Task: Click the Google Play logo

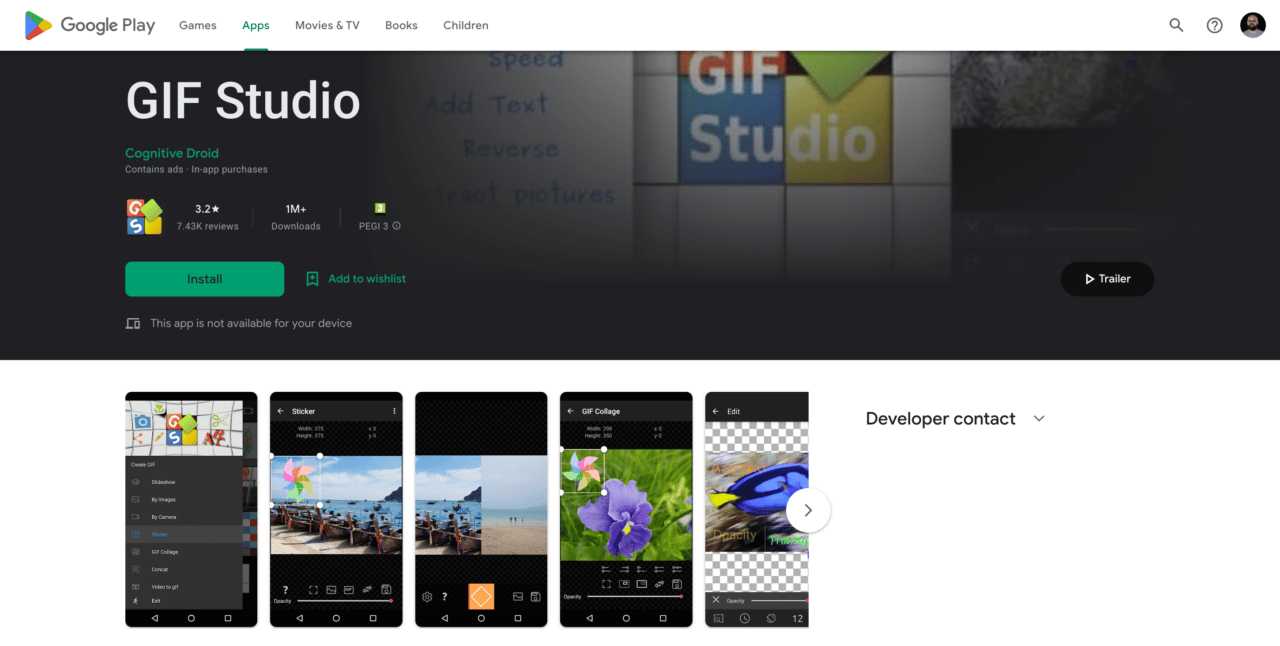Action: (88, 25)
